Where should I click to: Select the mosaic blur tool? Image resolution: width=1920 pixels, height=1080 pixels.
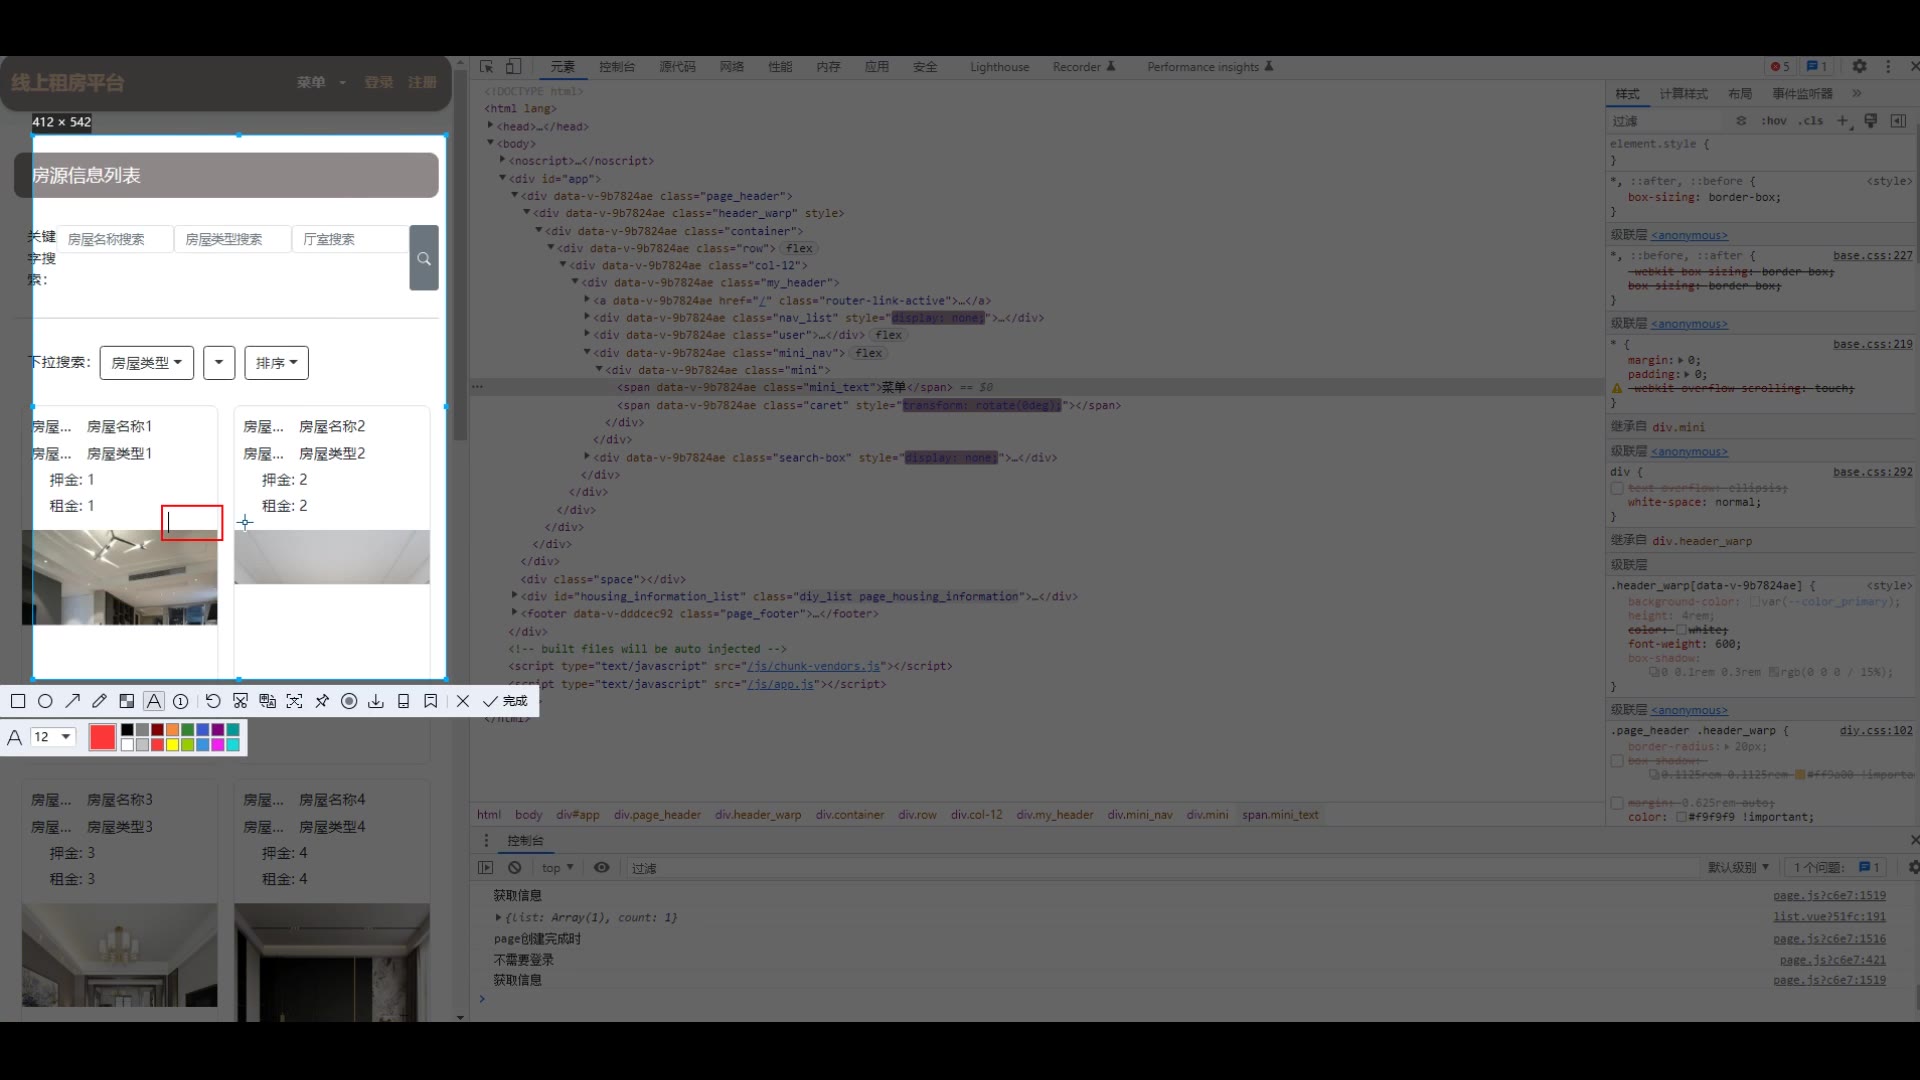pyautogui.click(x=126, y=701)
